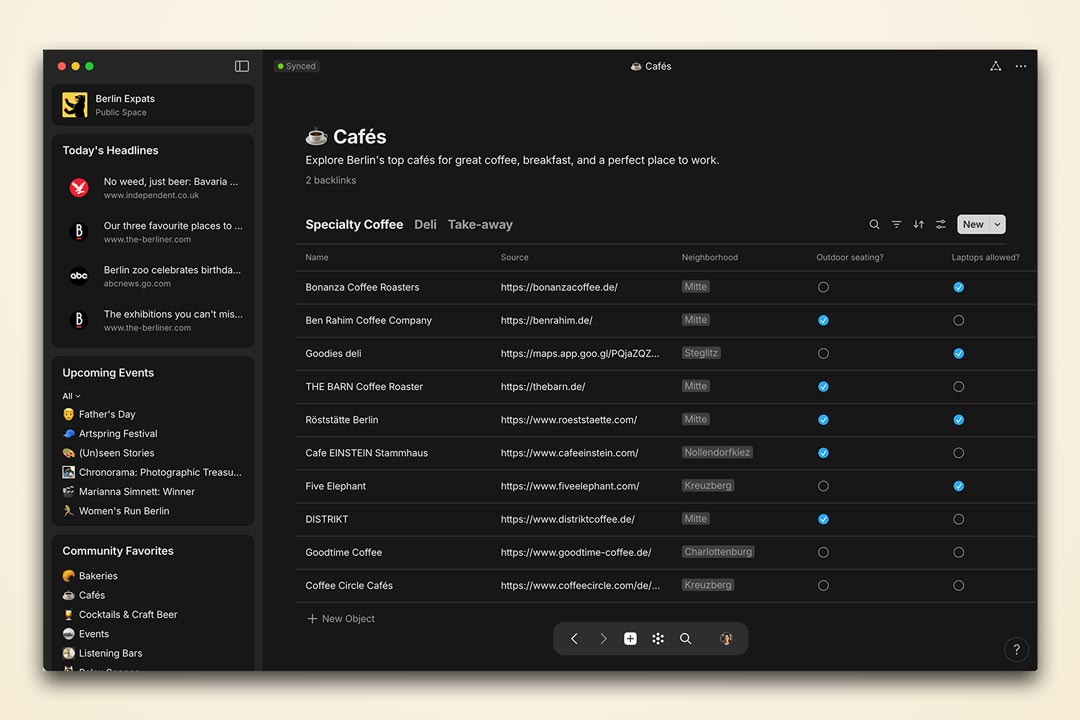Uncheck Outdoor seating for DISTRIKT

pyautogui.click(x=823, y=519)
